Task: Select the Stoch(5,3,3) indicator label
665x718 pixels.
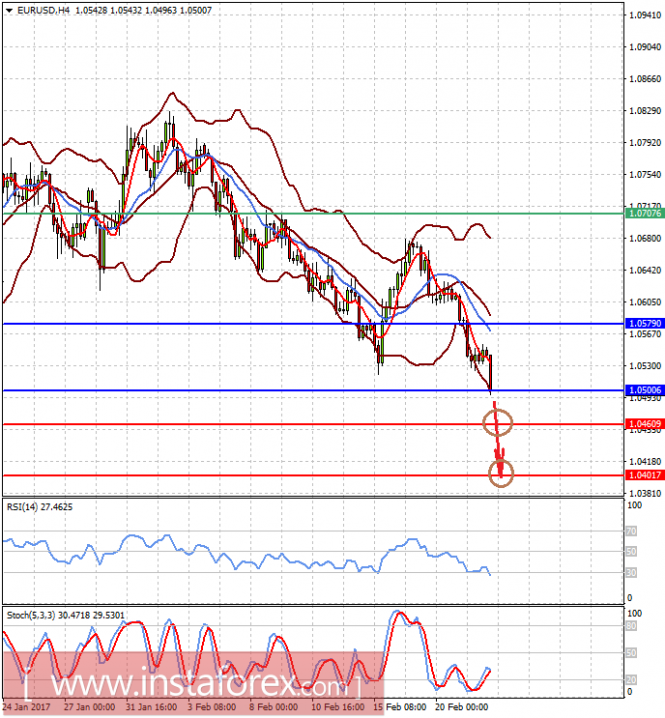Action: (x=65, y=615)
